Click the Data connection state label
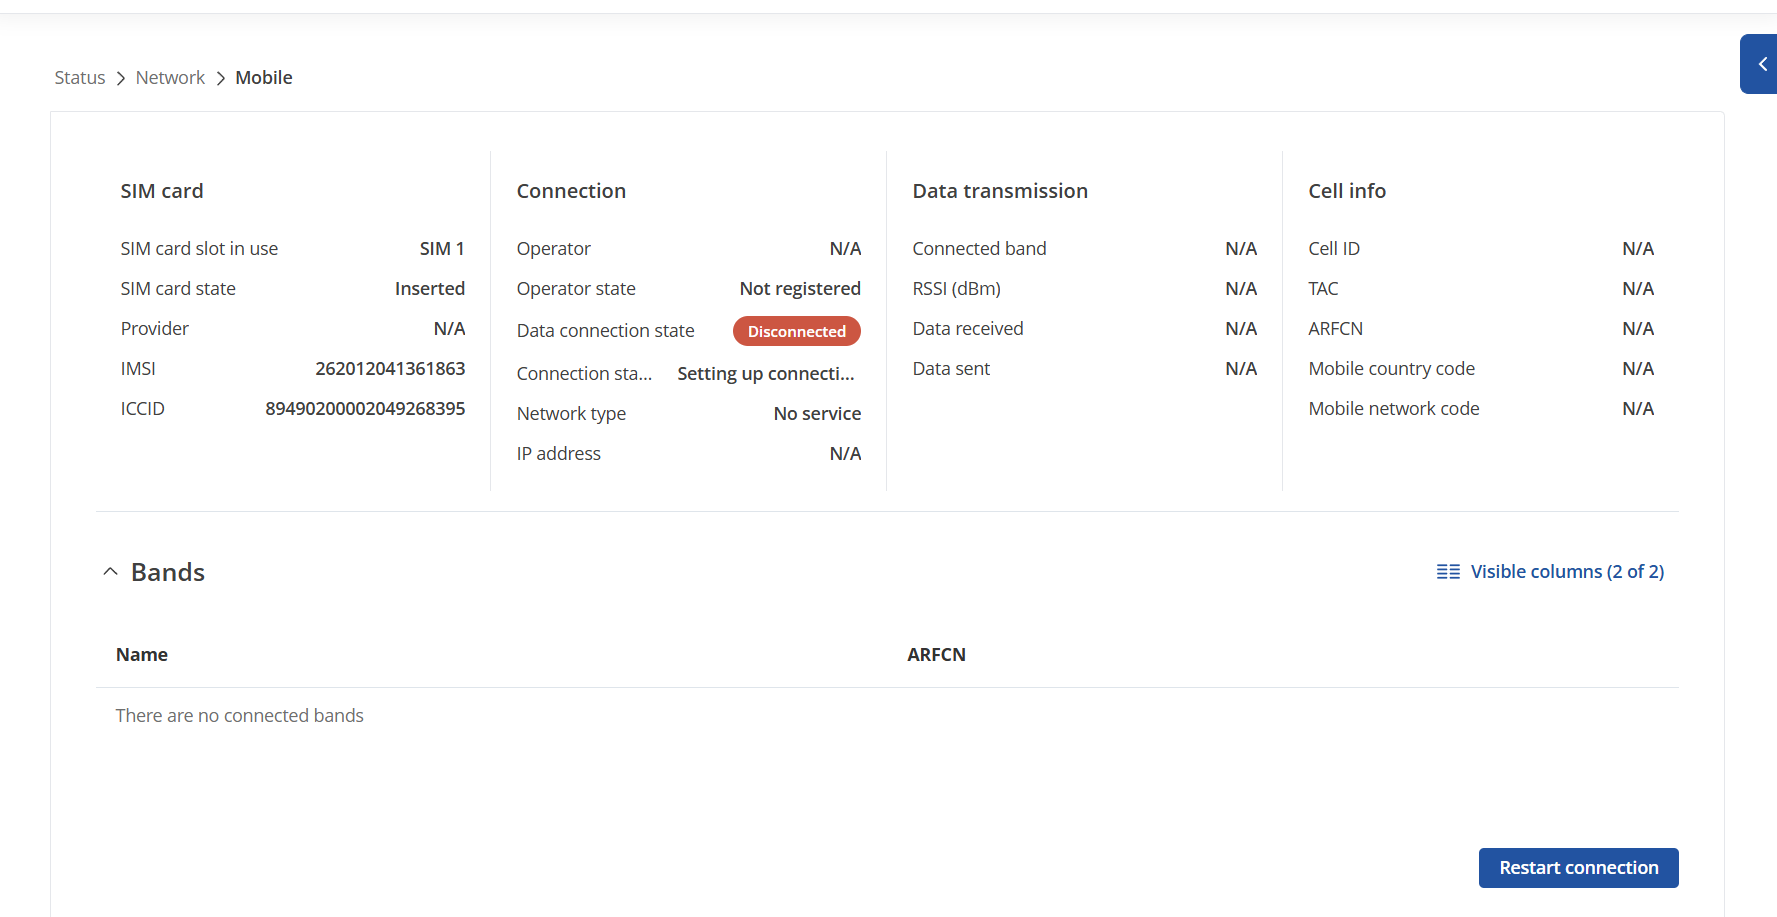The width and height of the screenshot is (1777, 917). tap(605, 331)
